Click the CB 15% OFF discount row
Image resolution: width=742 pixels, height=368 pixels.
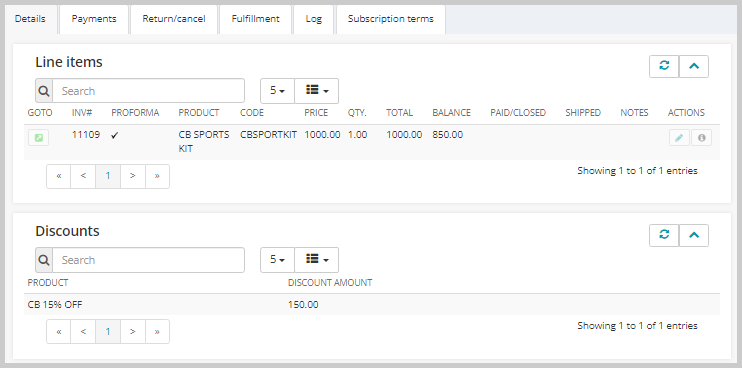(372, 305)
